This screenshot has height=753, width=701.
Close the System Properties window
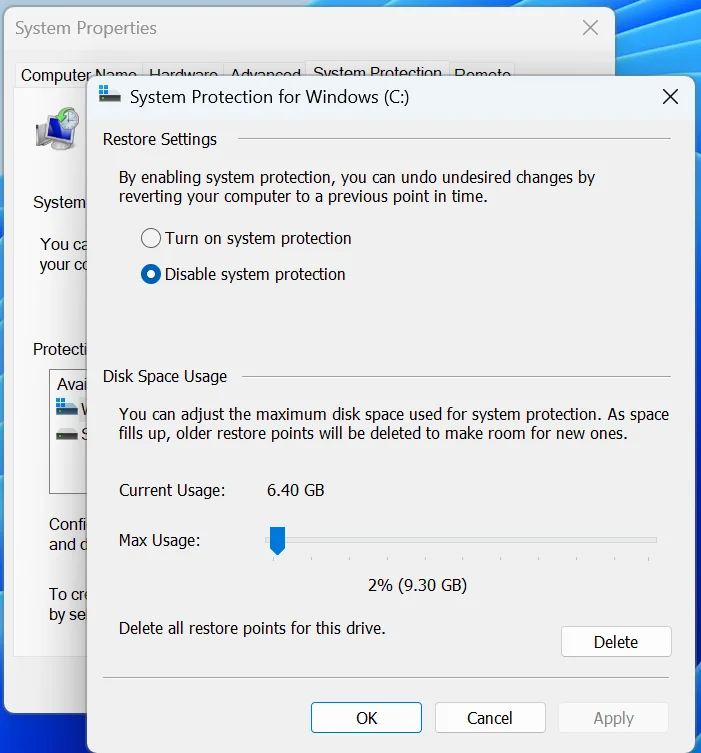(590, 28)
